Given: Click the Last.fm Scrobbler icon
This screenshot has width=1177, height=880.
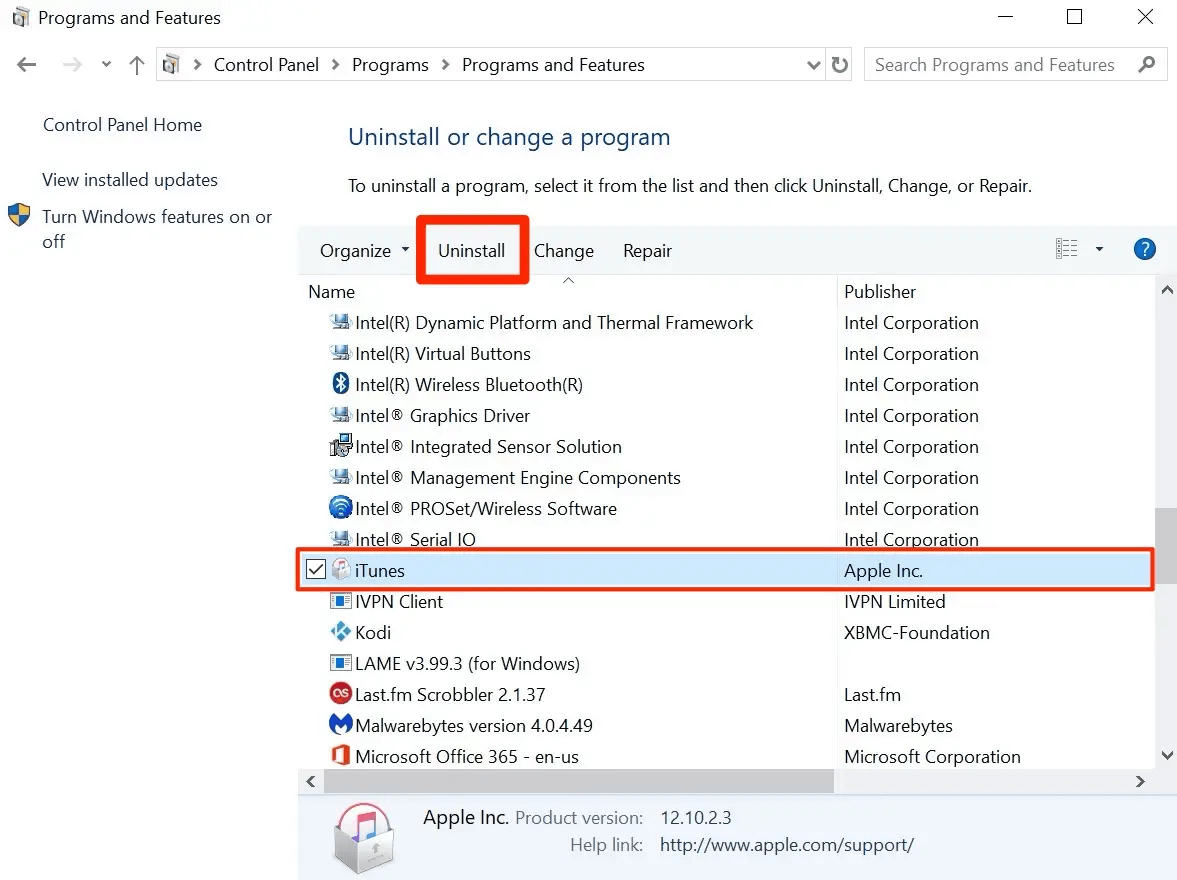Looking at the screenshot, I should pyautogui.click(x=340, y=694).
